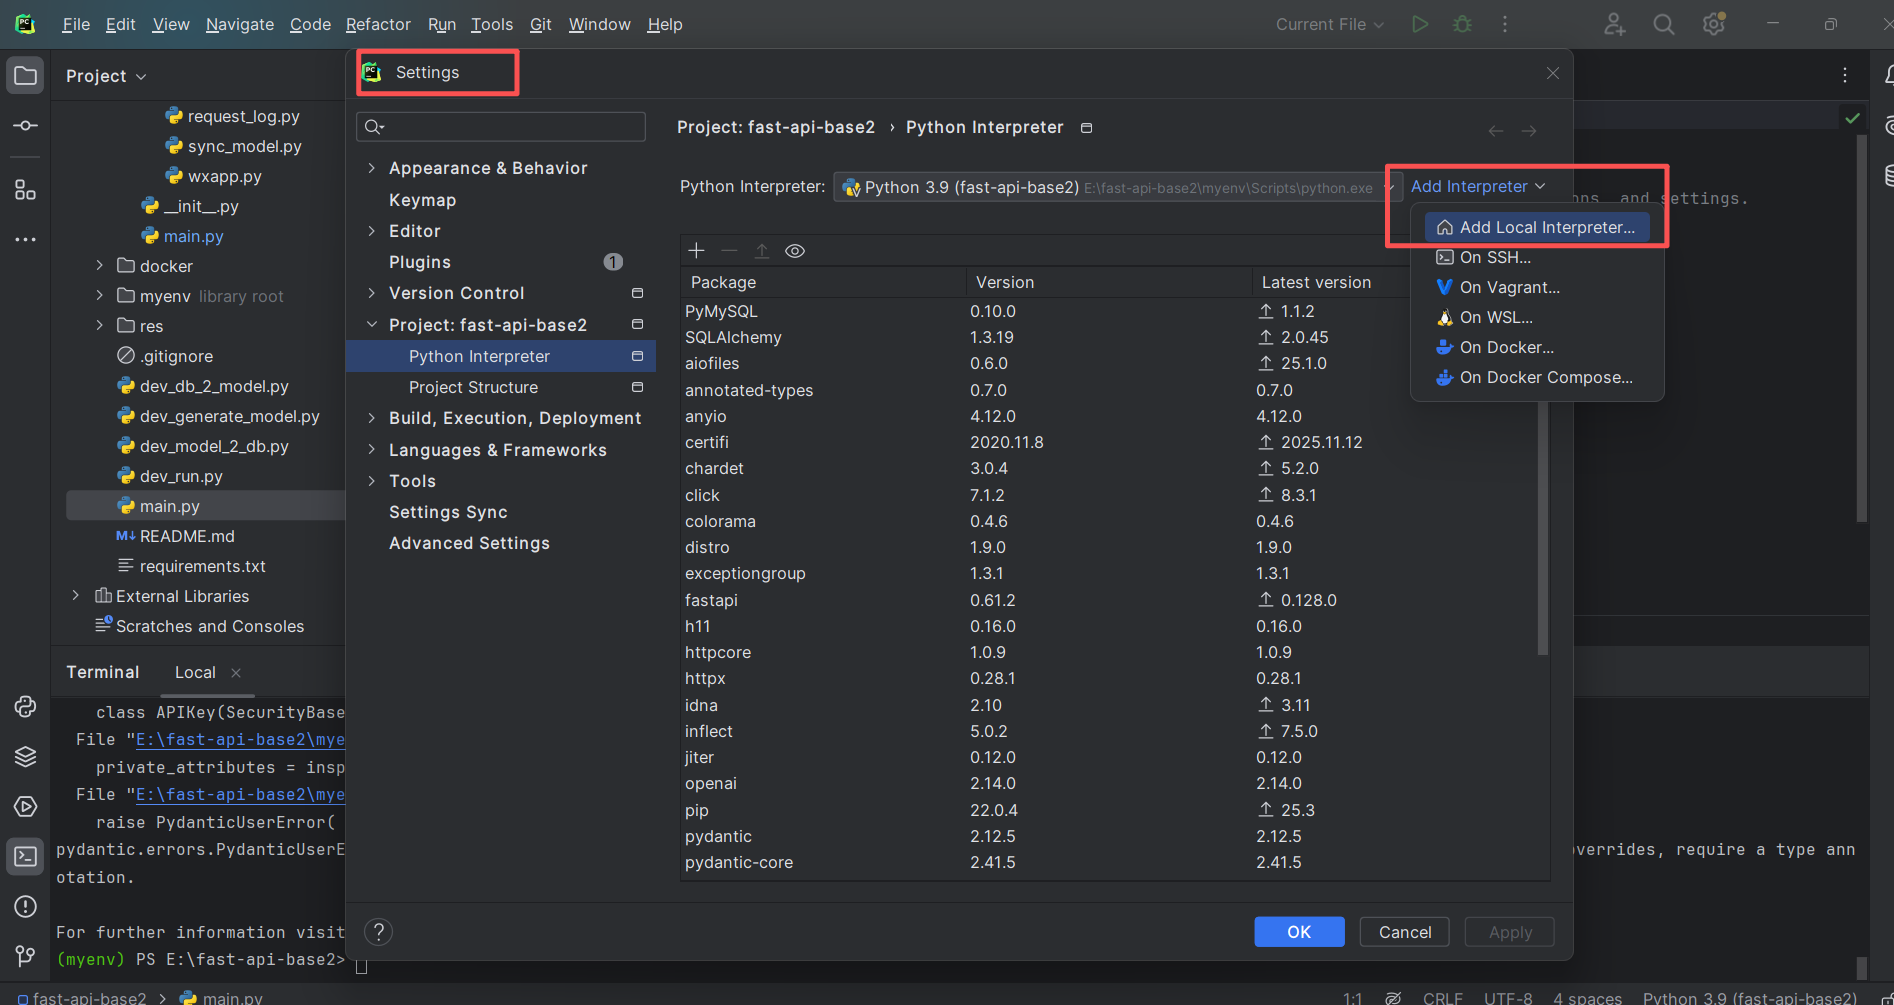Click the Cancel button in Settings
This screenshot has height=1005, width=1894.
click(x=1405, y=932)
